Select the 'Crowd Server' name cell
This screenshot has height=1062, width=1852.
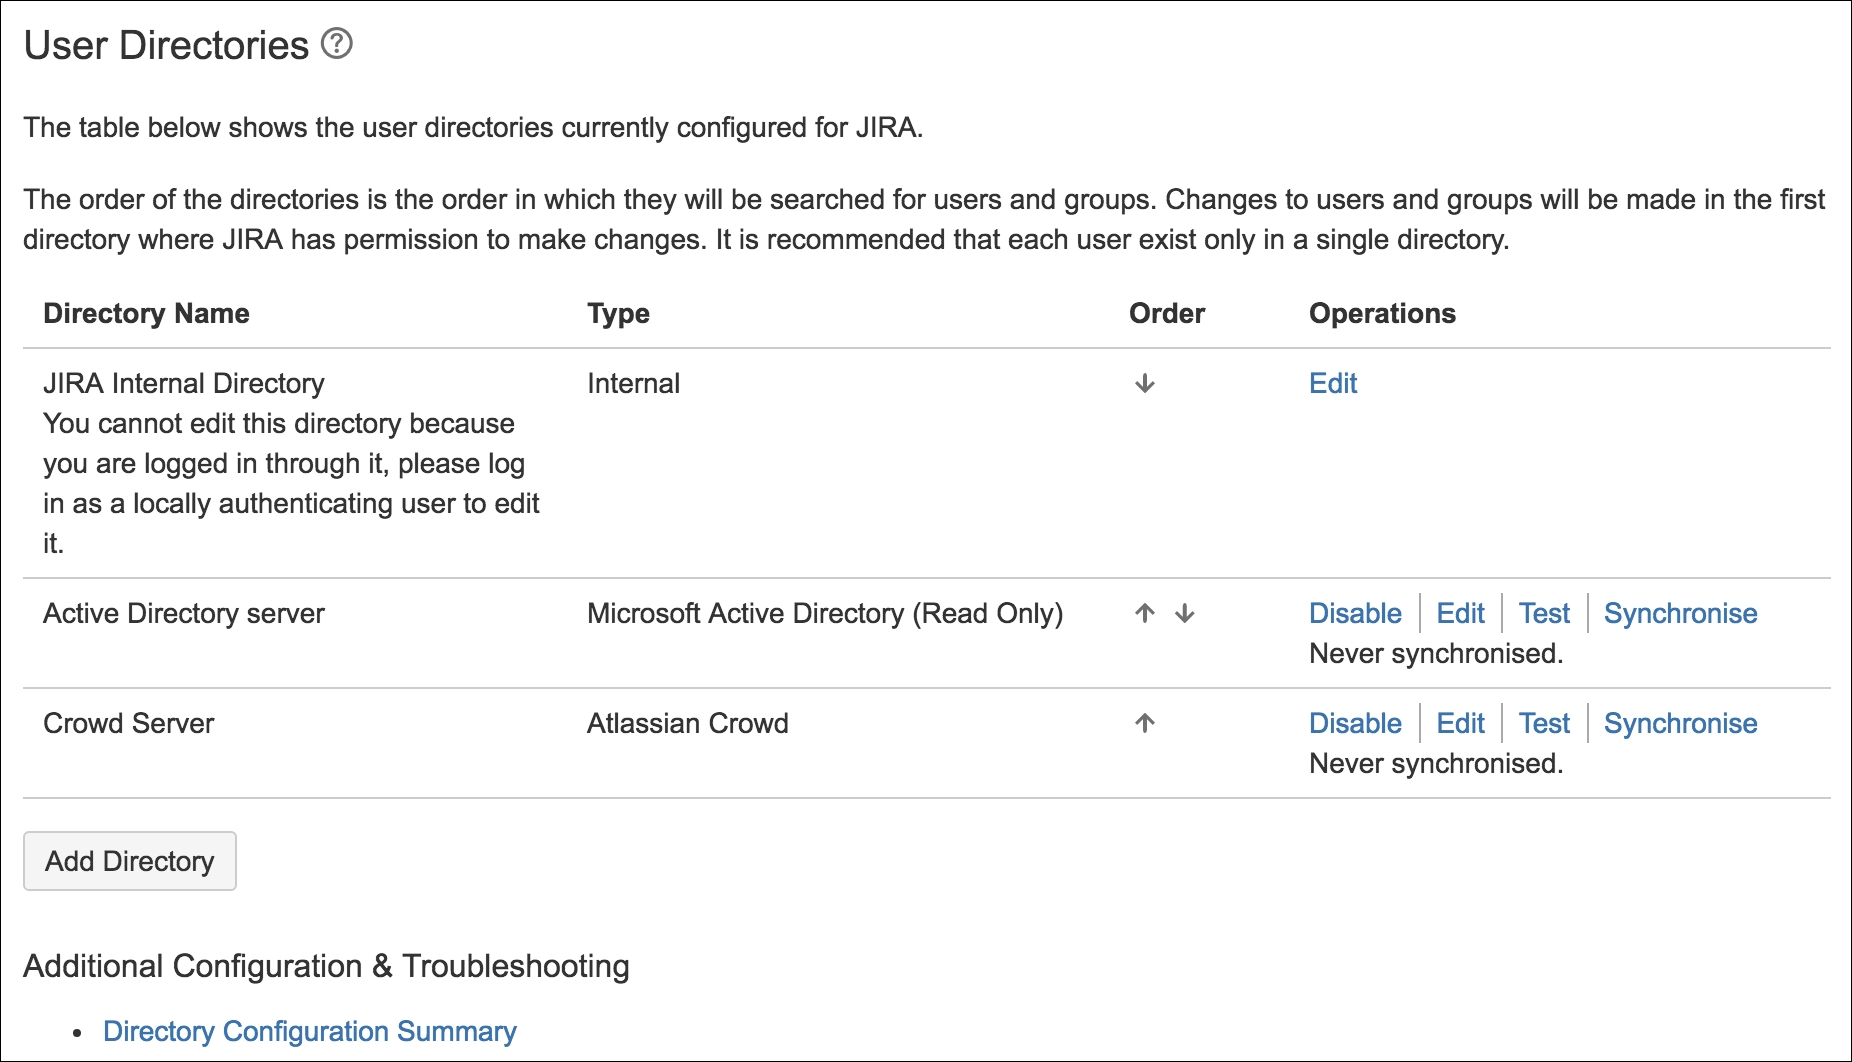pos(129,723)
